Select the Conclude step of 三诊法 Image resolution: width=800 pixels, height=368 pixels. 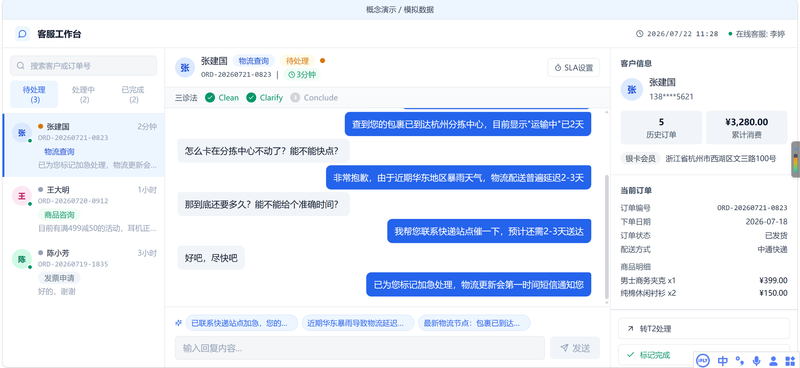(x=314, y=97)
